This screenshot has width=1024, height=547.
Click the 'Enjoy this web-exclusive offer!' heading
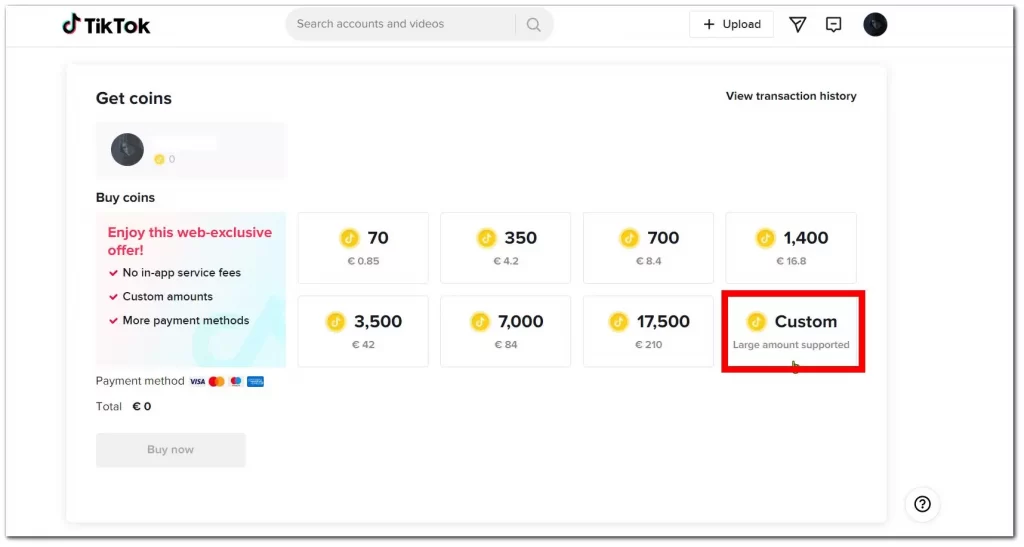click(x=189, y=242)
